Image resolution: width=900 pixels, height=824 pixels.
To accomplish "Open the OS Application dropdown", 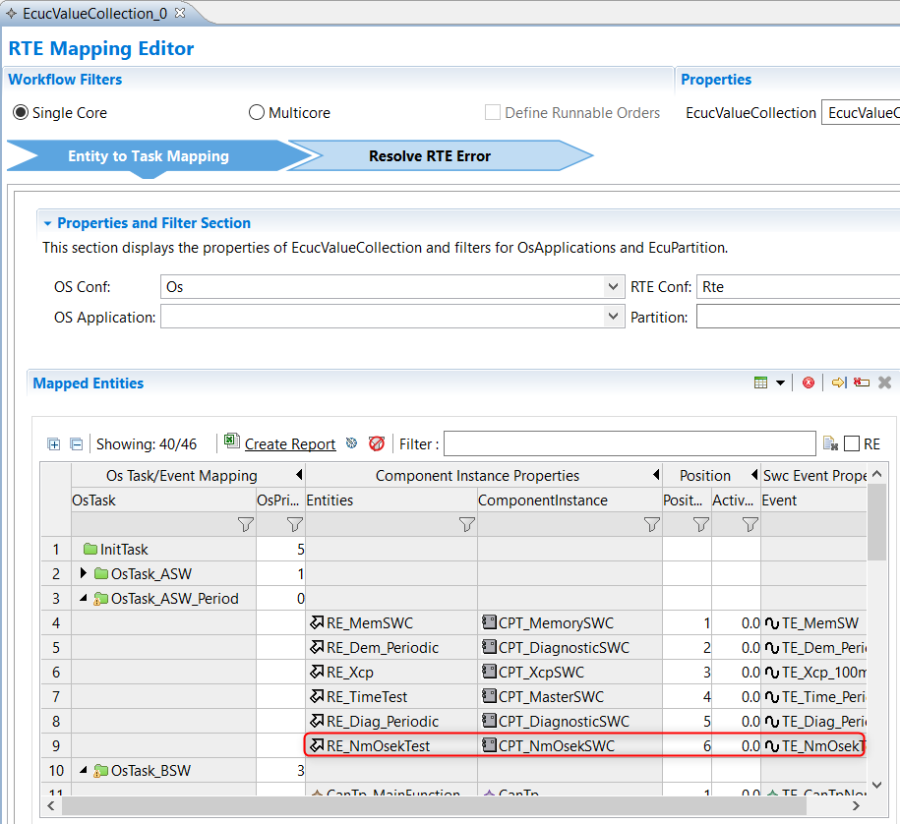I will coord(613,316).
